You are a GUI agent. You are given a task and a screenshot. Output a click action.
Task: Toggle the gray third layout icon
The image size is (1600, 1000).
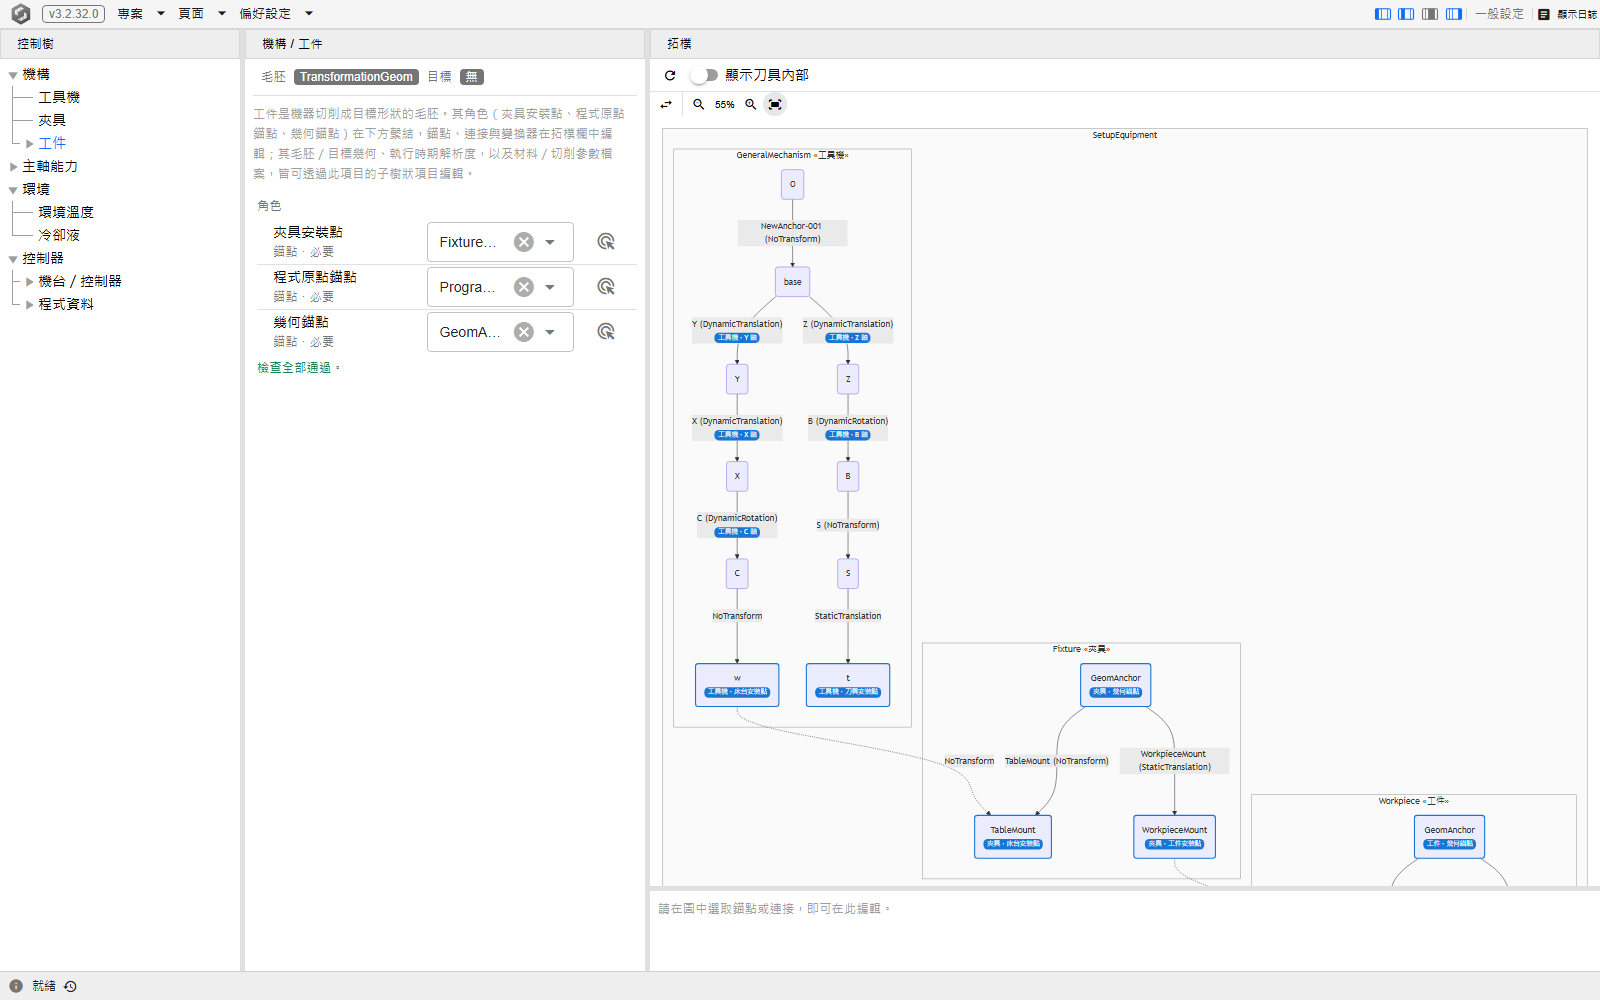(x=1430, y=14)
